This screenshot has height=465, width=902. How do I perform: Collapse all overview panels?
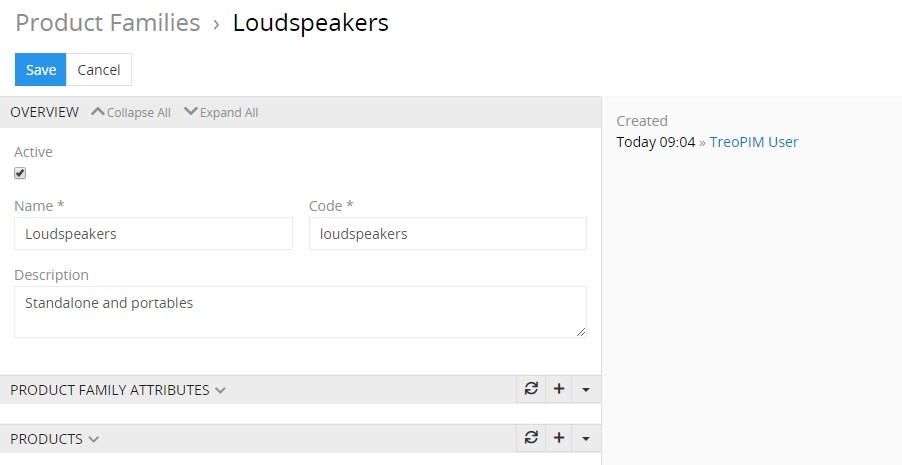tap(131, 112)
